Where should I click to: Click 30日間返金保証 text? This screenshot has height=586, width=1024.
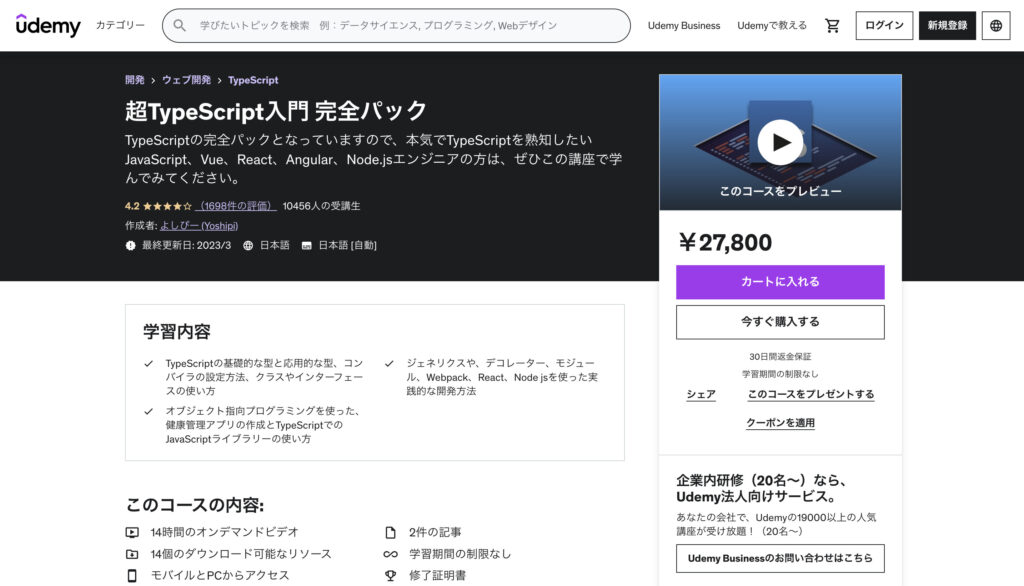click(780, 357)
